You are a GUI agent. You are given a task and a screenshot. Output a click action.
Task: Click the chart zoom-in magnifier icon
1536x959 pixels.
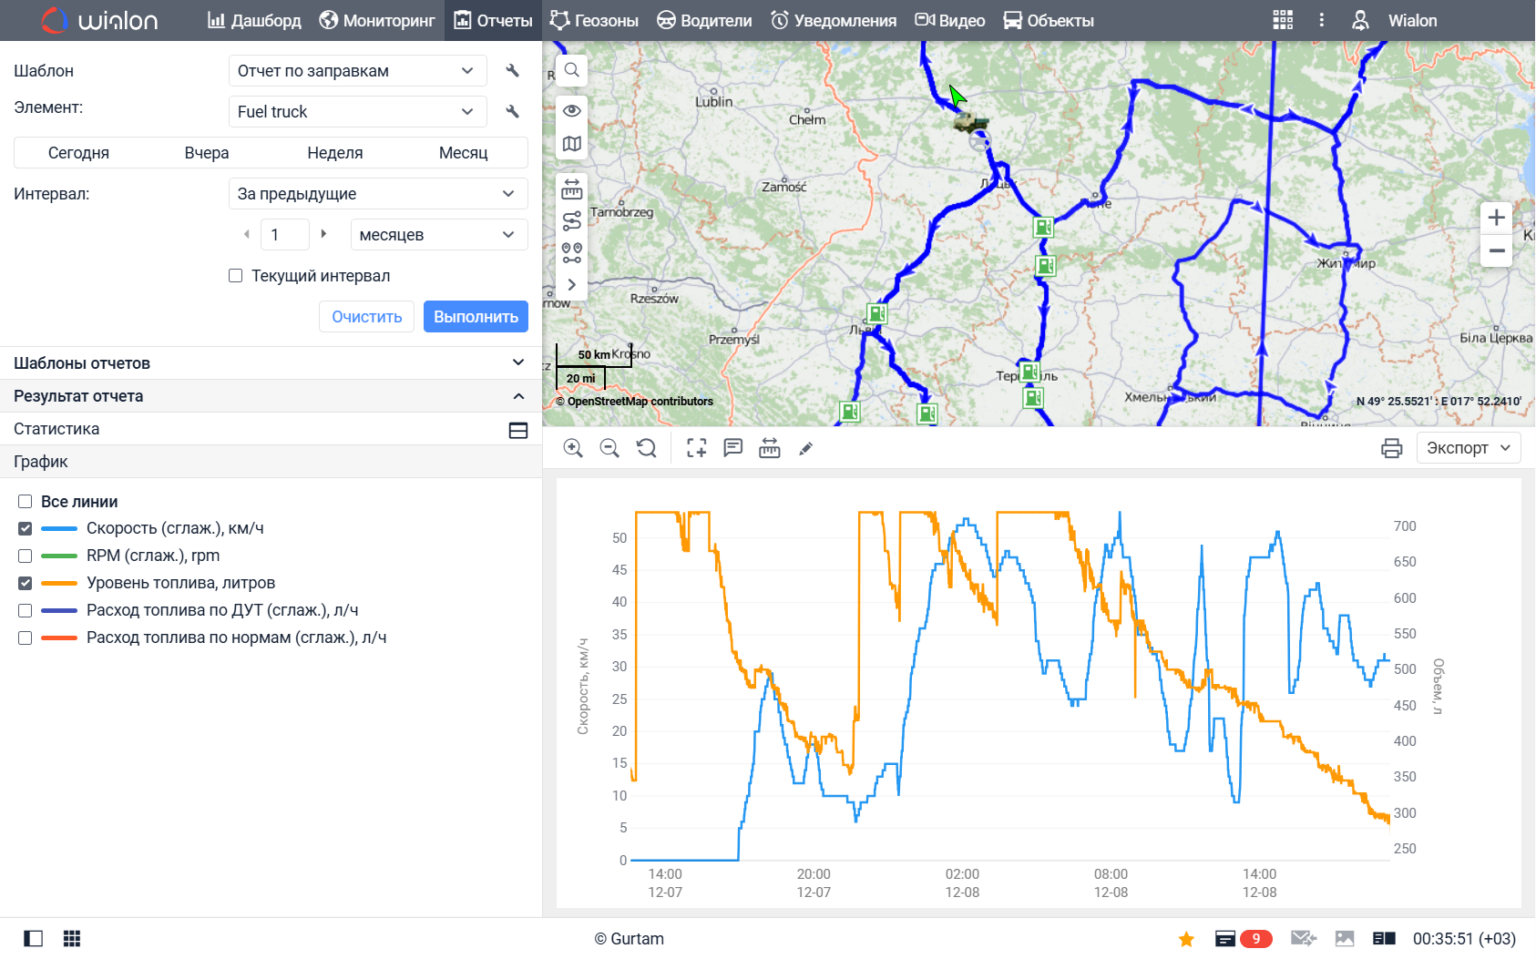coord(573,448)
